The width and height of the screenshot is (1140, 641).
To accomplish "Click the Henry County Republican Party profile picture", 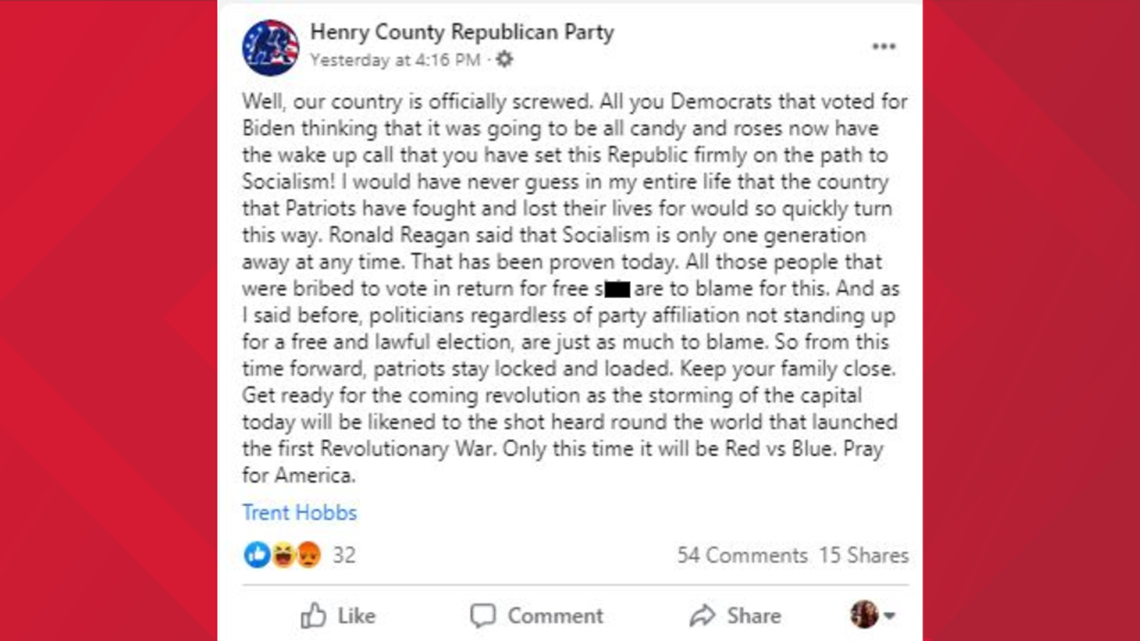I will [272, 44].
